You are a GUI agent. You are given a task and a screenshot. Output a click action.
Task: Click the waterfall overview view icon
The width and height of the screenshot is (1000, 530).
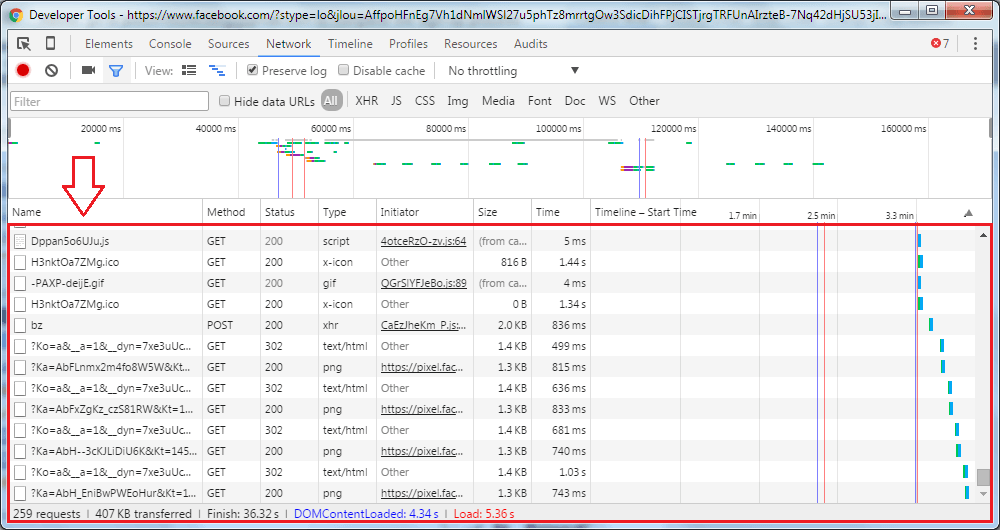click(x=216, y=71)
